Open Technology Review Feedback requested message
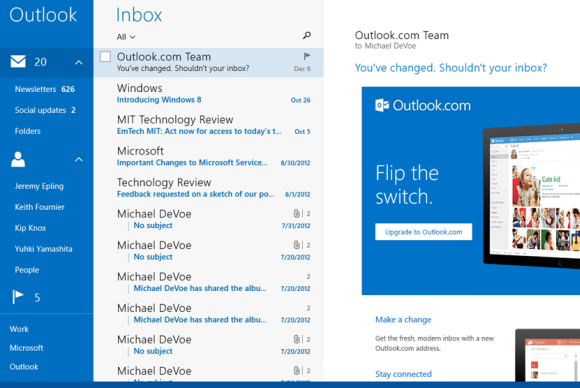Image resolution: width=580 pixels, height=388 pixels. (x=209, y=188)
